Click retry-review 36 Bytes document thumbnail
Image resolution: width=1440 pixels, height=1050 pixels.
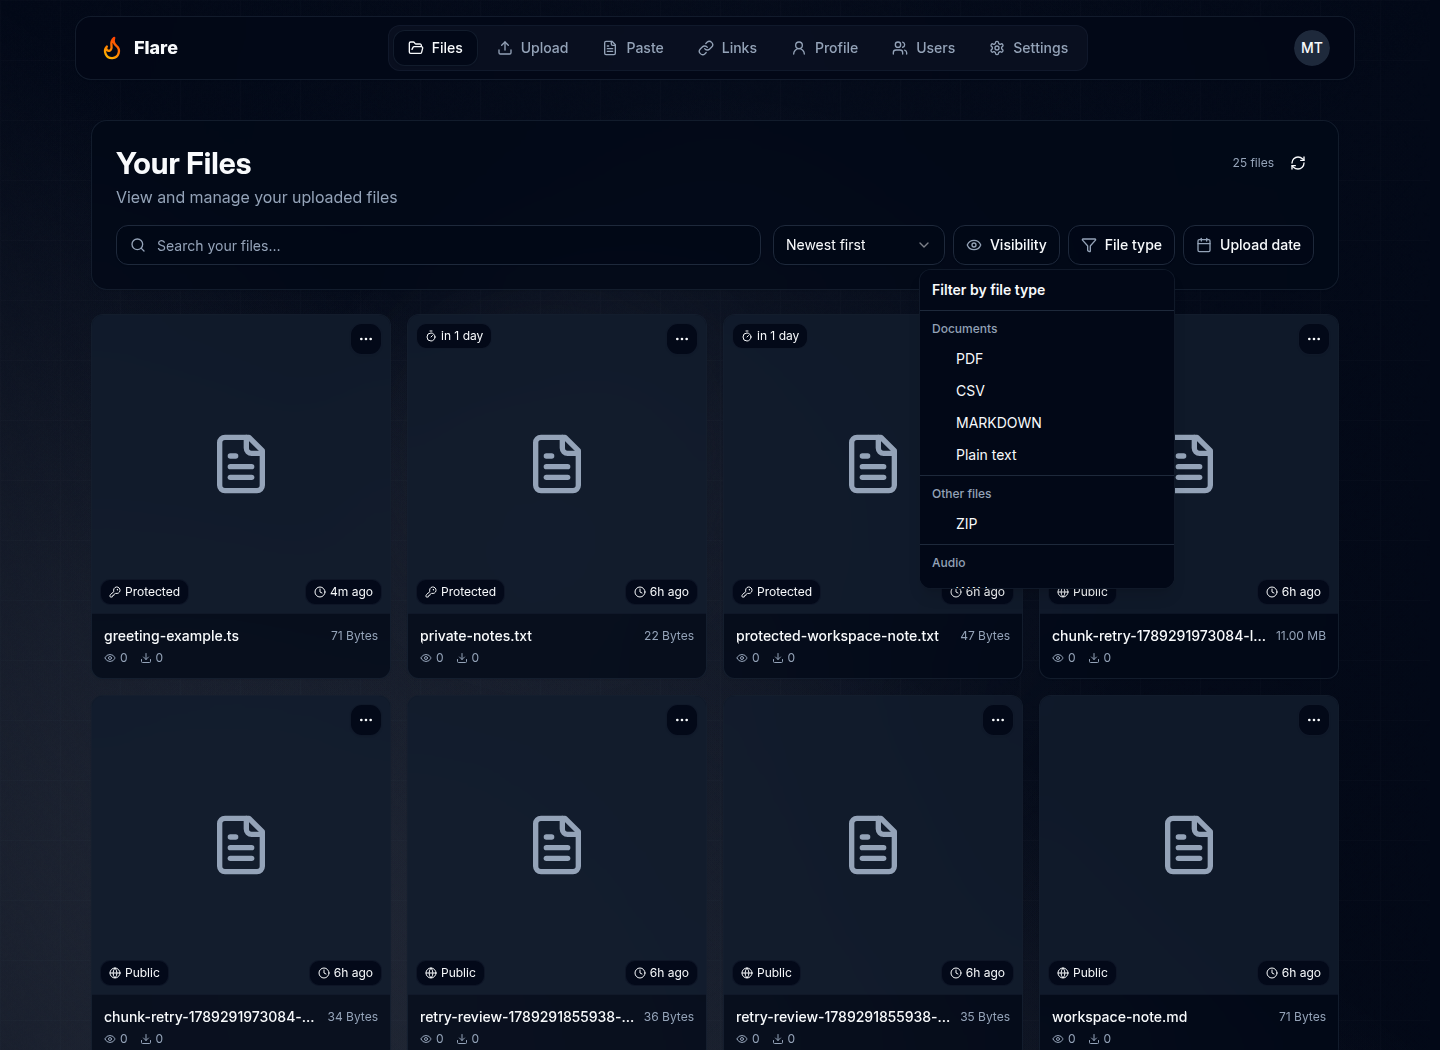(557, 845)
